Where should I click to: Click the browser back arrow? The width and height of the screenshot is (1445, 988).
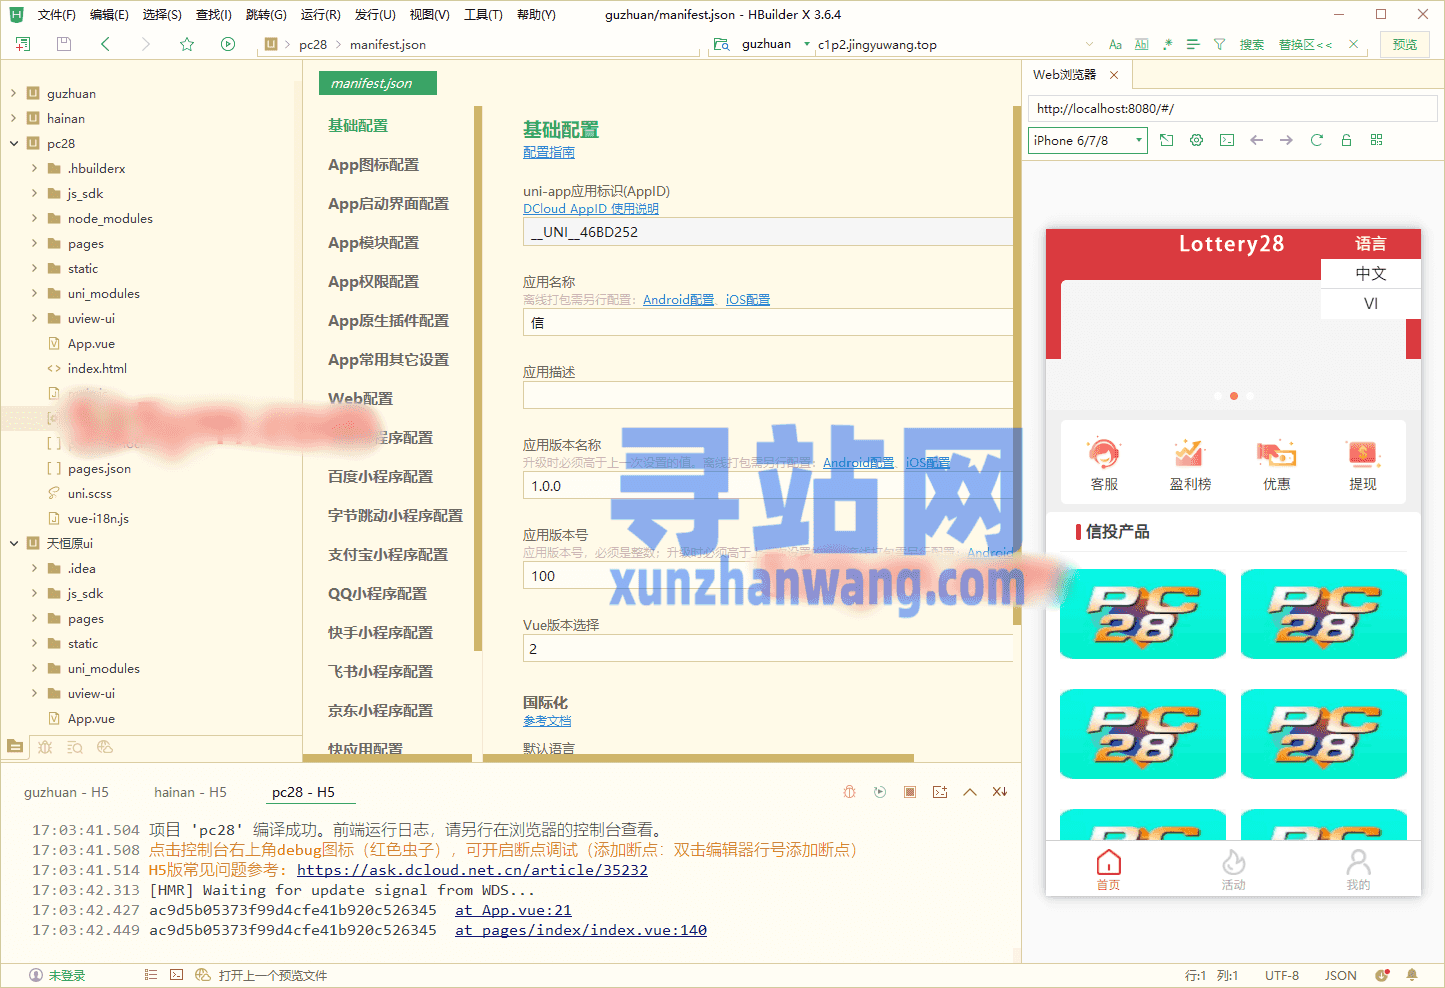1257,140
